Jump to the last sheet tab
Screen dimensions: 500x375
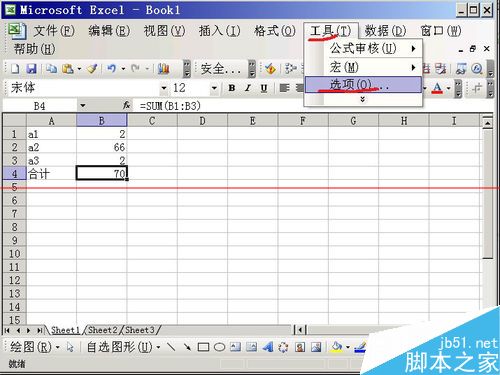[x=39, y=330]
